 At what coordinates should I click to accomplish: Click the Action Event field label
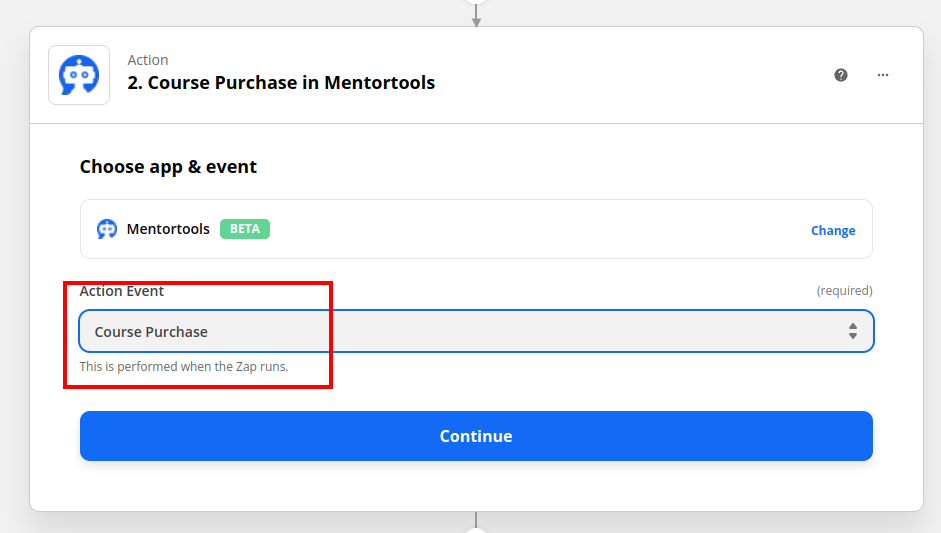122,291
